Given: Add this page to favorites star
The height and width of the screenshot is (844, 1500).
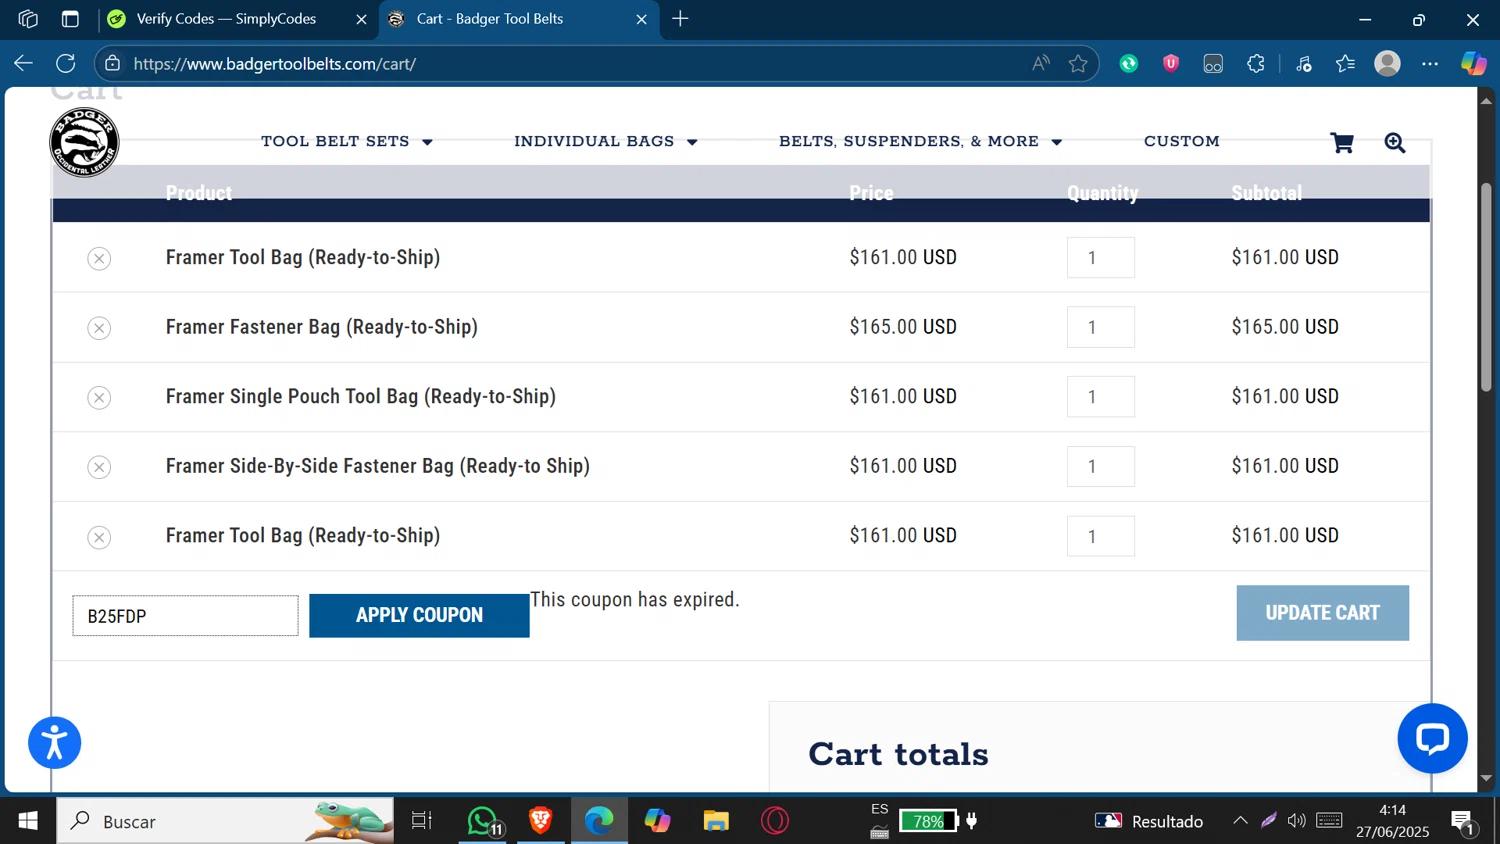Looking at the screenshot, I should pos(1078,63).
